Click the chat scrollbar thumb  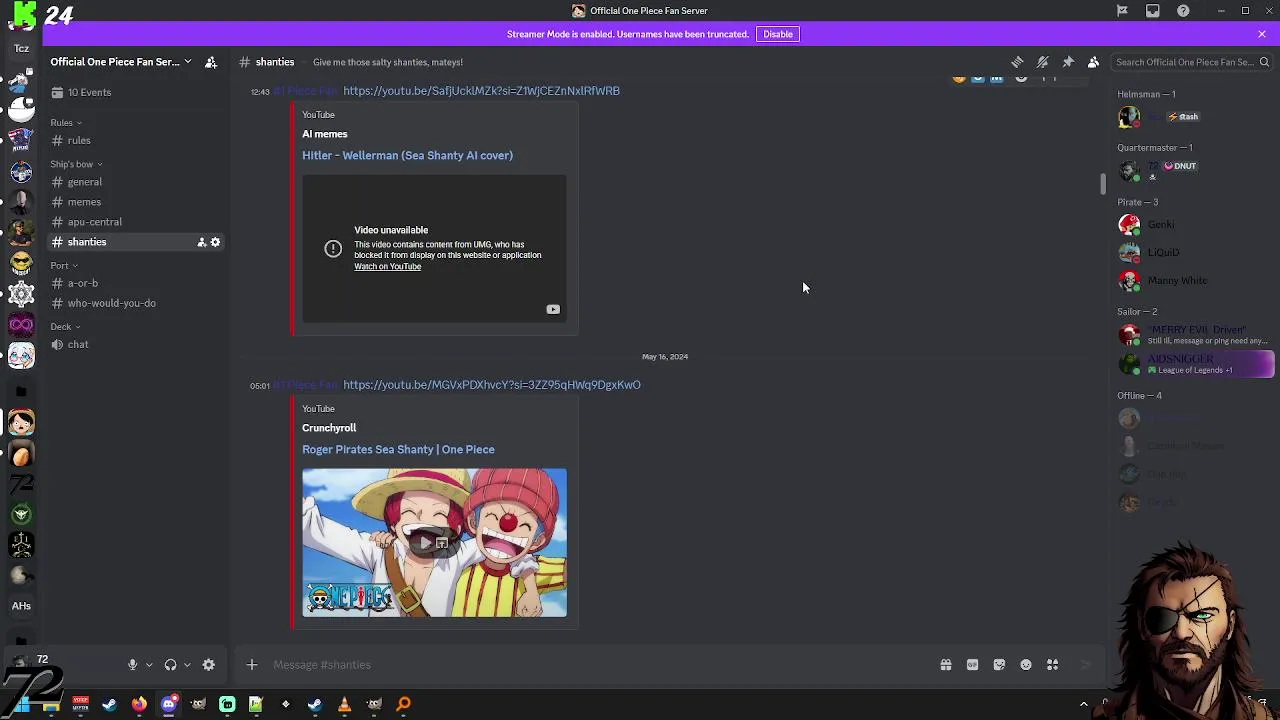pyautogui.click(x=1103, y=184)
